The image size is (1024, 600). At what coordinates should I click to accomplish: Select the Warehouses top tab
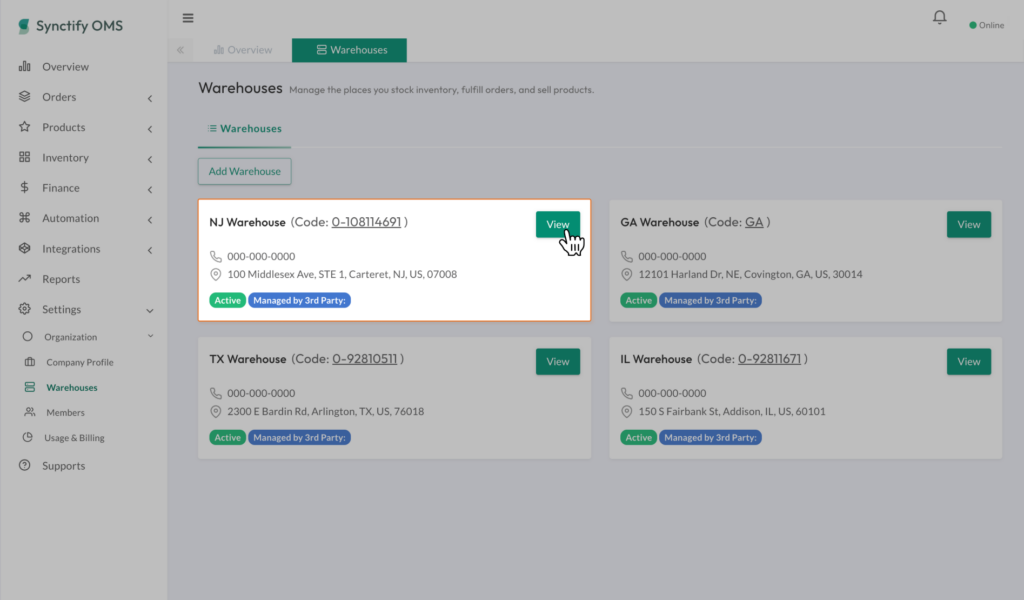[x=349, y=50]
